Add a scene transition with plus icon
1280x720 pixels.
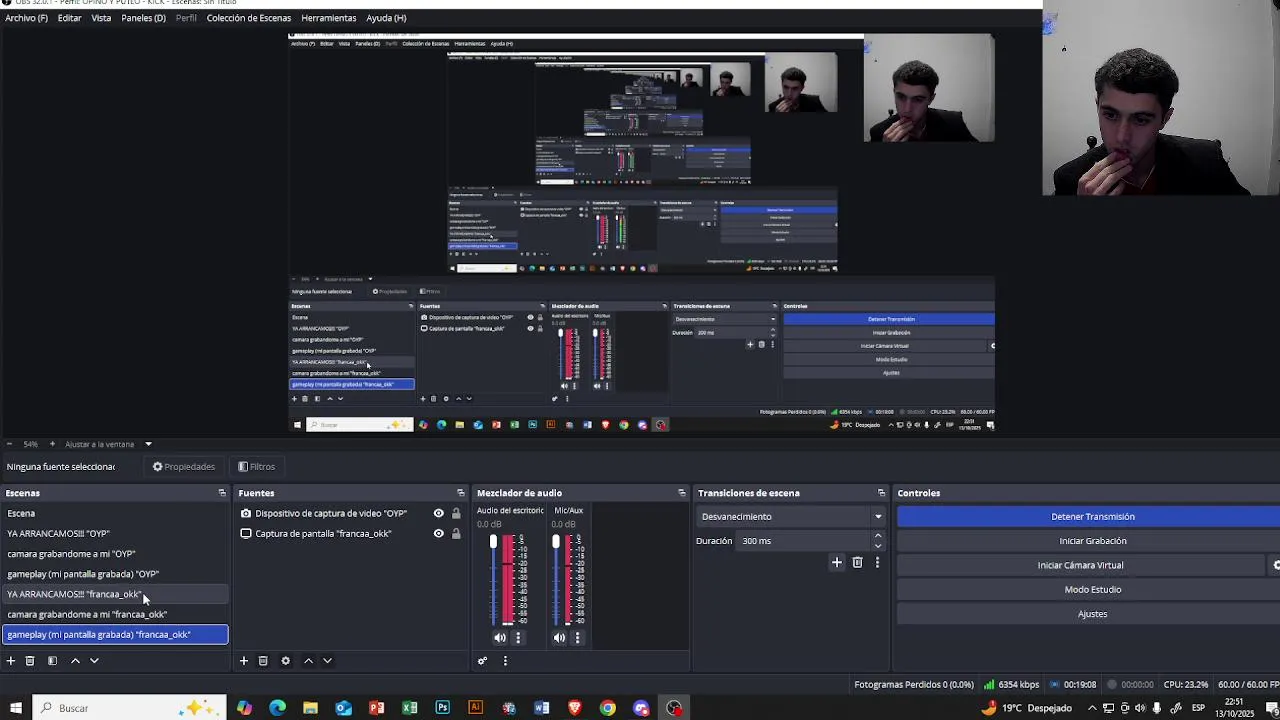pos(837,563)
